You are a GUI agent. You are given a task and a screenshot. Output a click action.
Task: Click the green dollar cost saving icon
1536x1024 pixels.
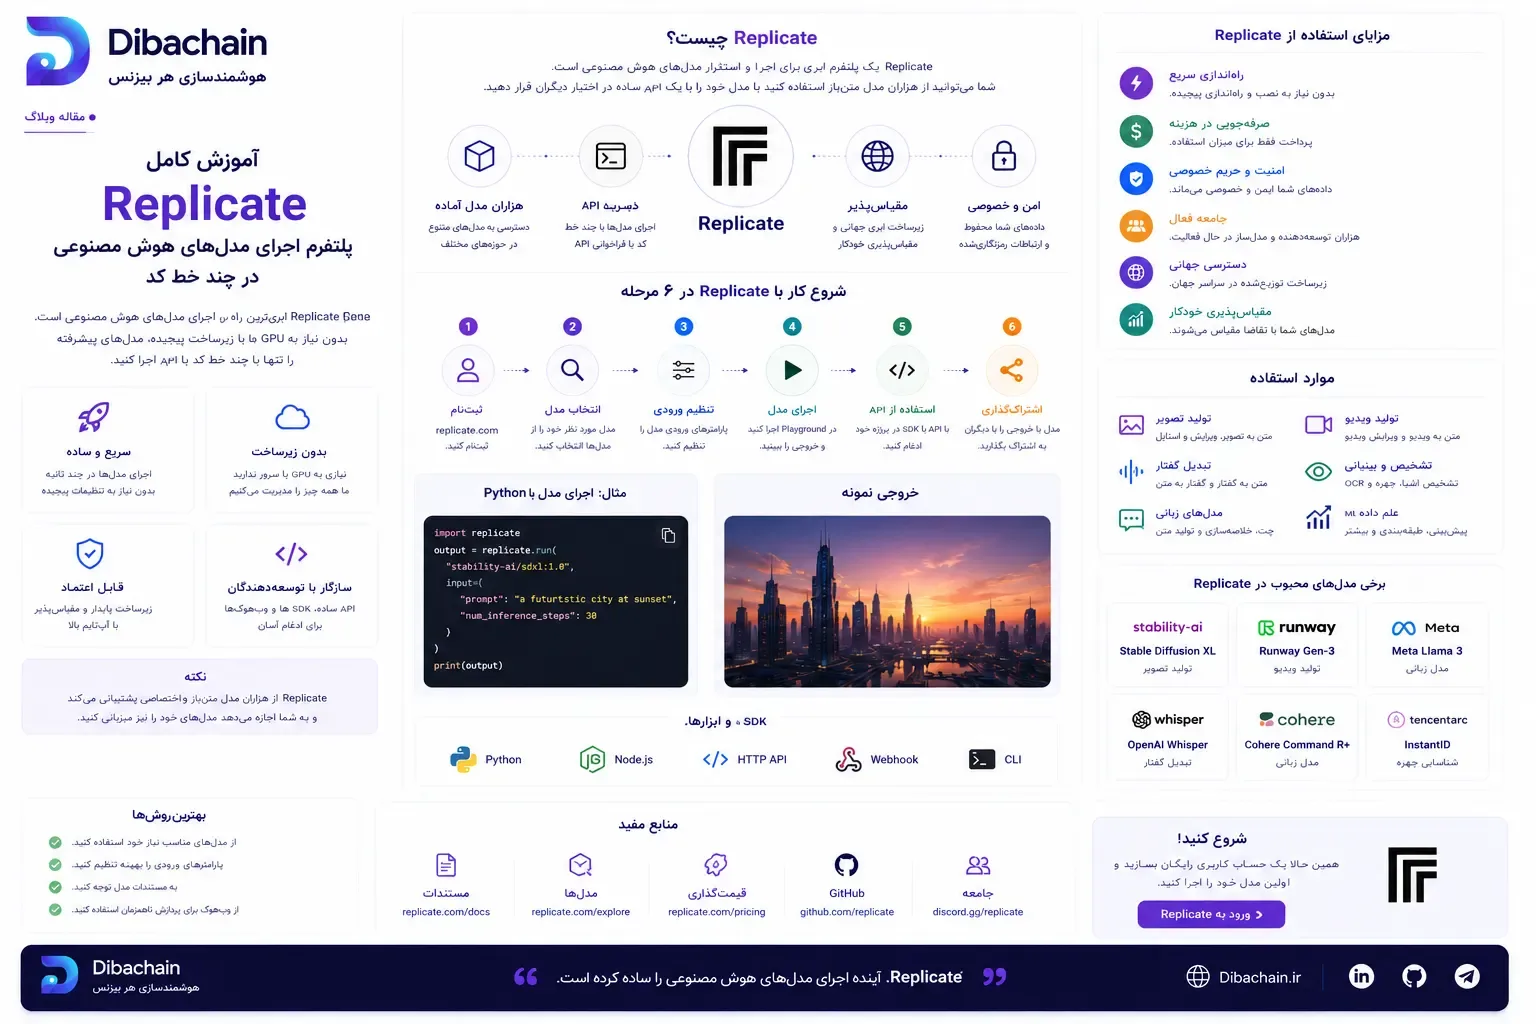pos(1136,131)
